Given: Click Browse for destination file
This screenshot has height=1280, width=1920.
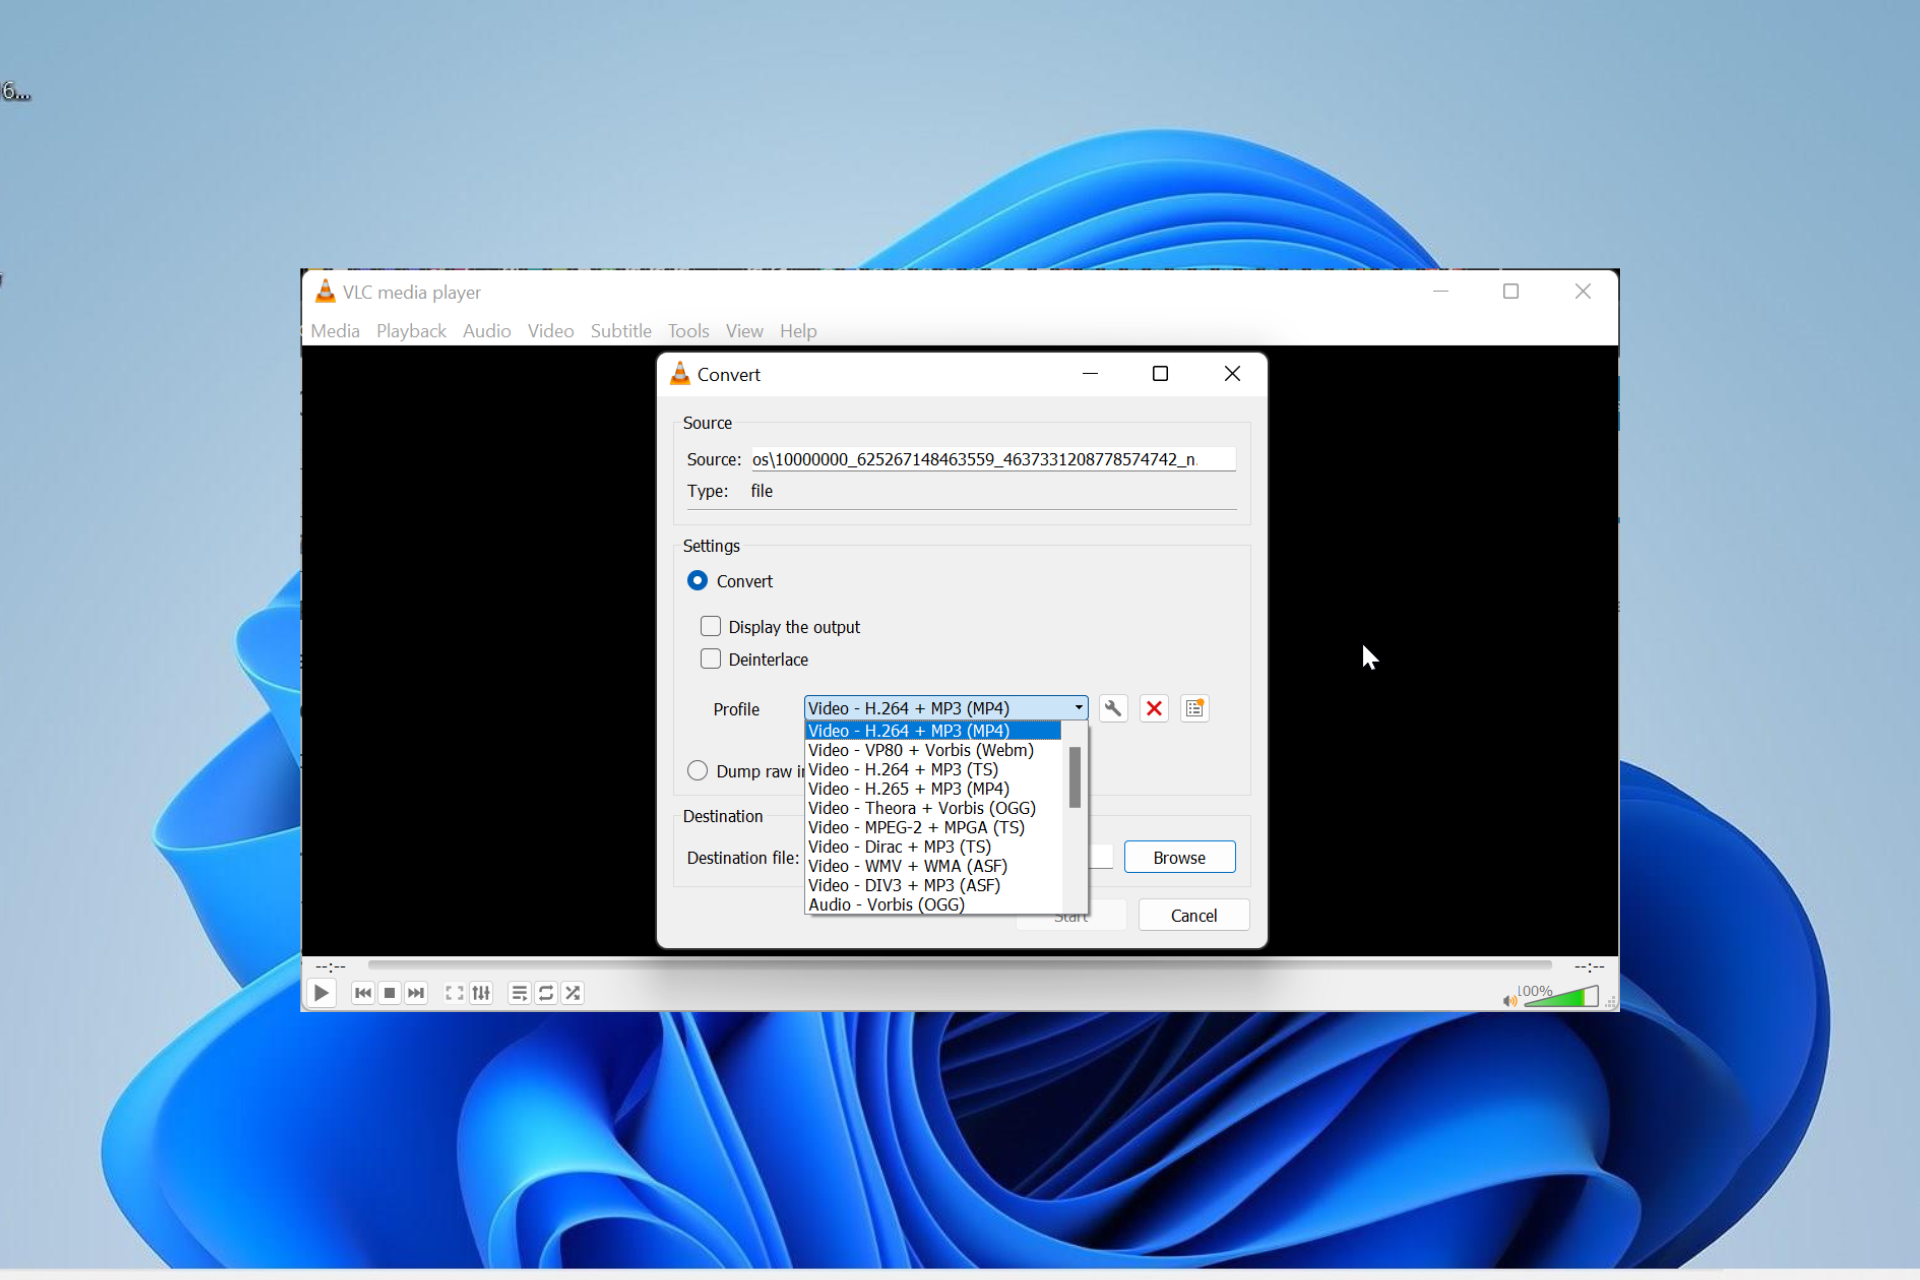Looking at the screenshot, I should pos(1180,857).
